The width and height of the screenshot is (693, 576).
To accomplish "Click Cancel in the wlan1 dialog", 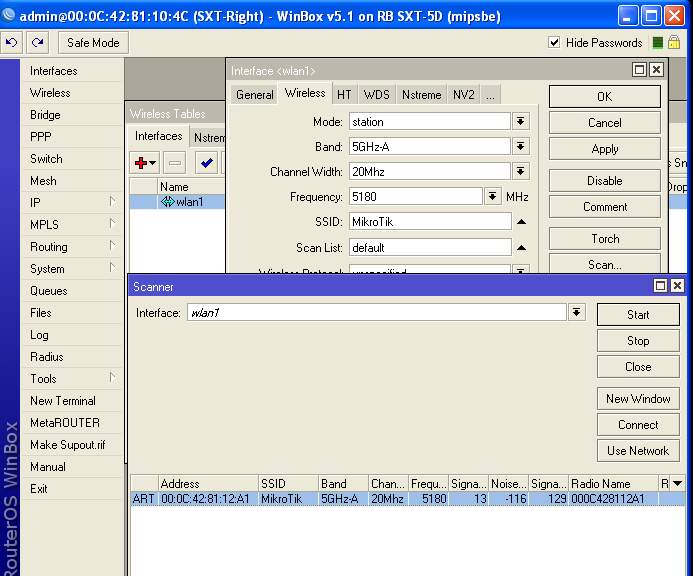I will pyautogui.click(x=605, y=122).
